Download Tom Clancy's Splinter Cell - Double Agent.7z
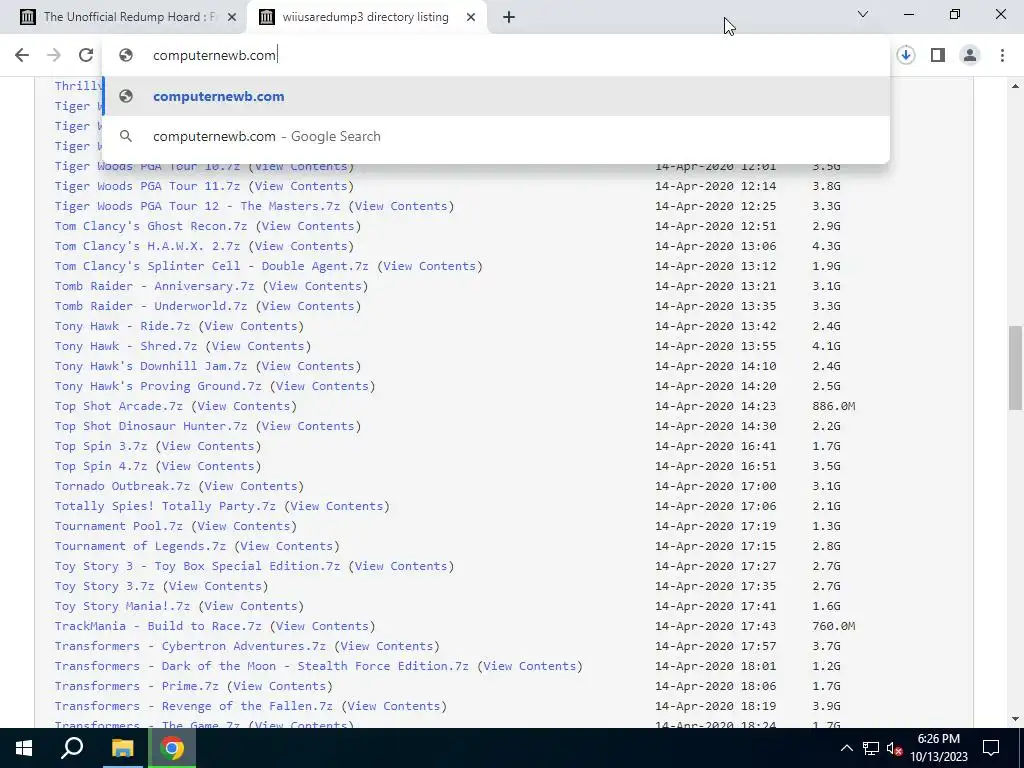This screenshot has height=768, width=1024. pyautogui.click(x=212, y=266)
